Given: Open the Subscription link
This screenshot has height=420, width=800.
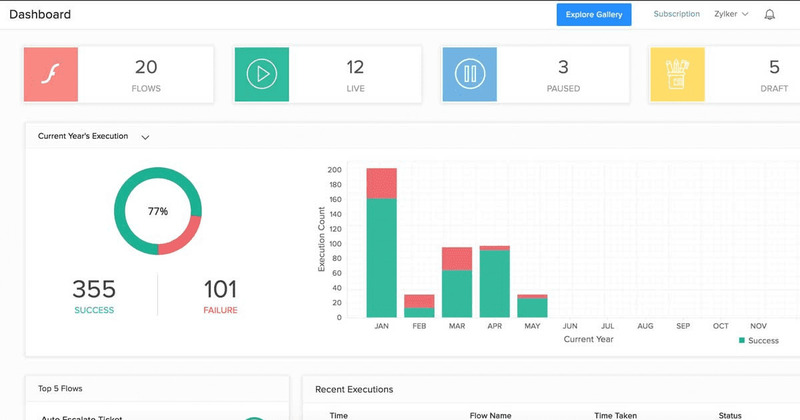Looking at the screenshot, I should [x=677, y=14].
